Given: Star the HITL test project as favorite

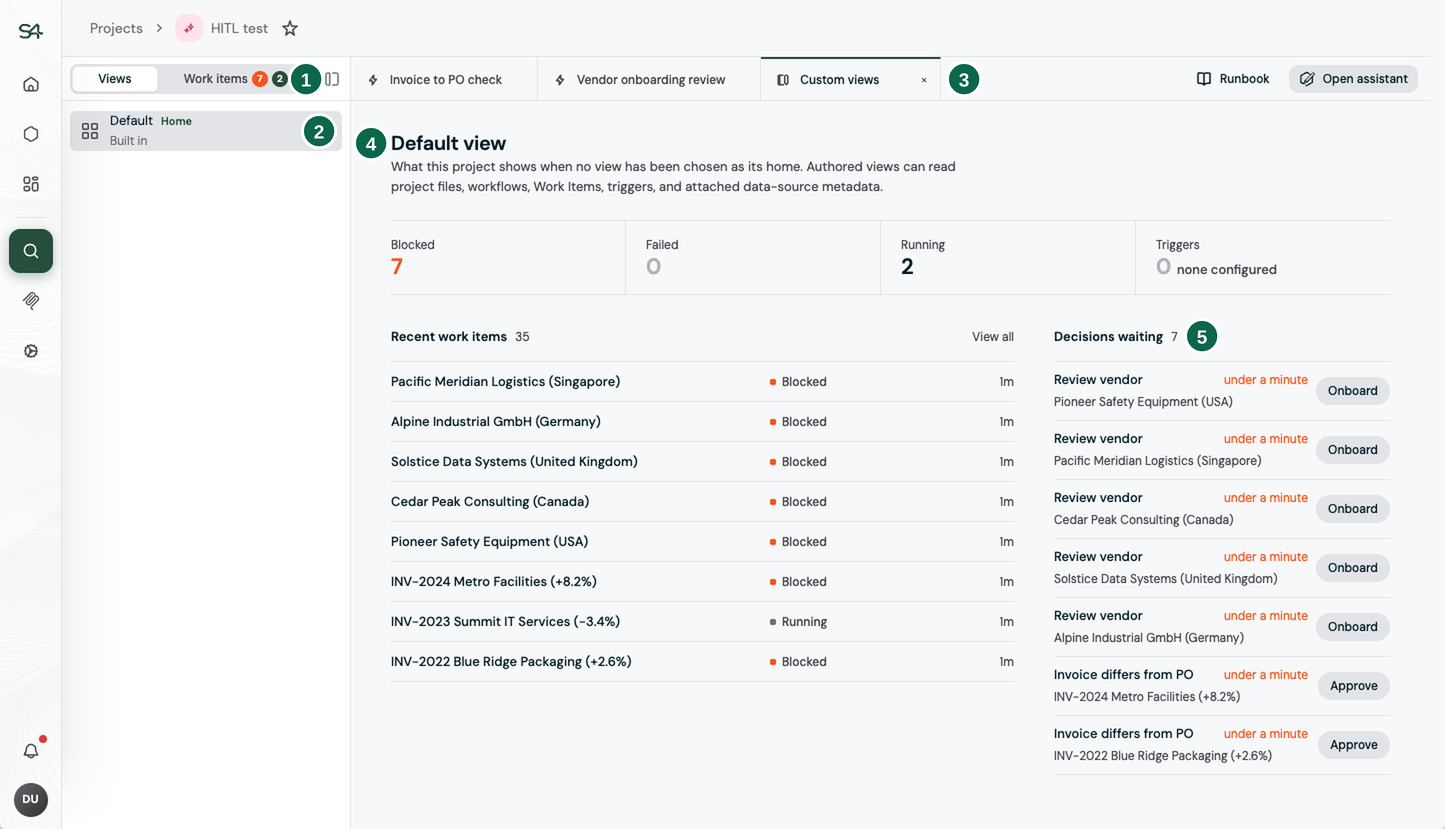Looking at the screenshot, I should click(x=290, y=28).
